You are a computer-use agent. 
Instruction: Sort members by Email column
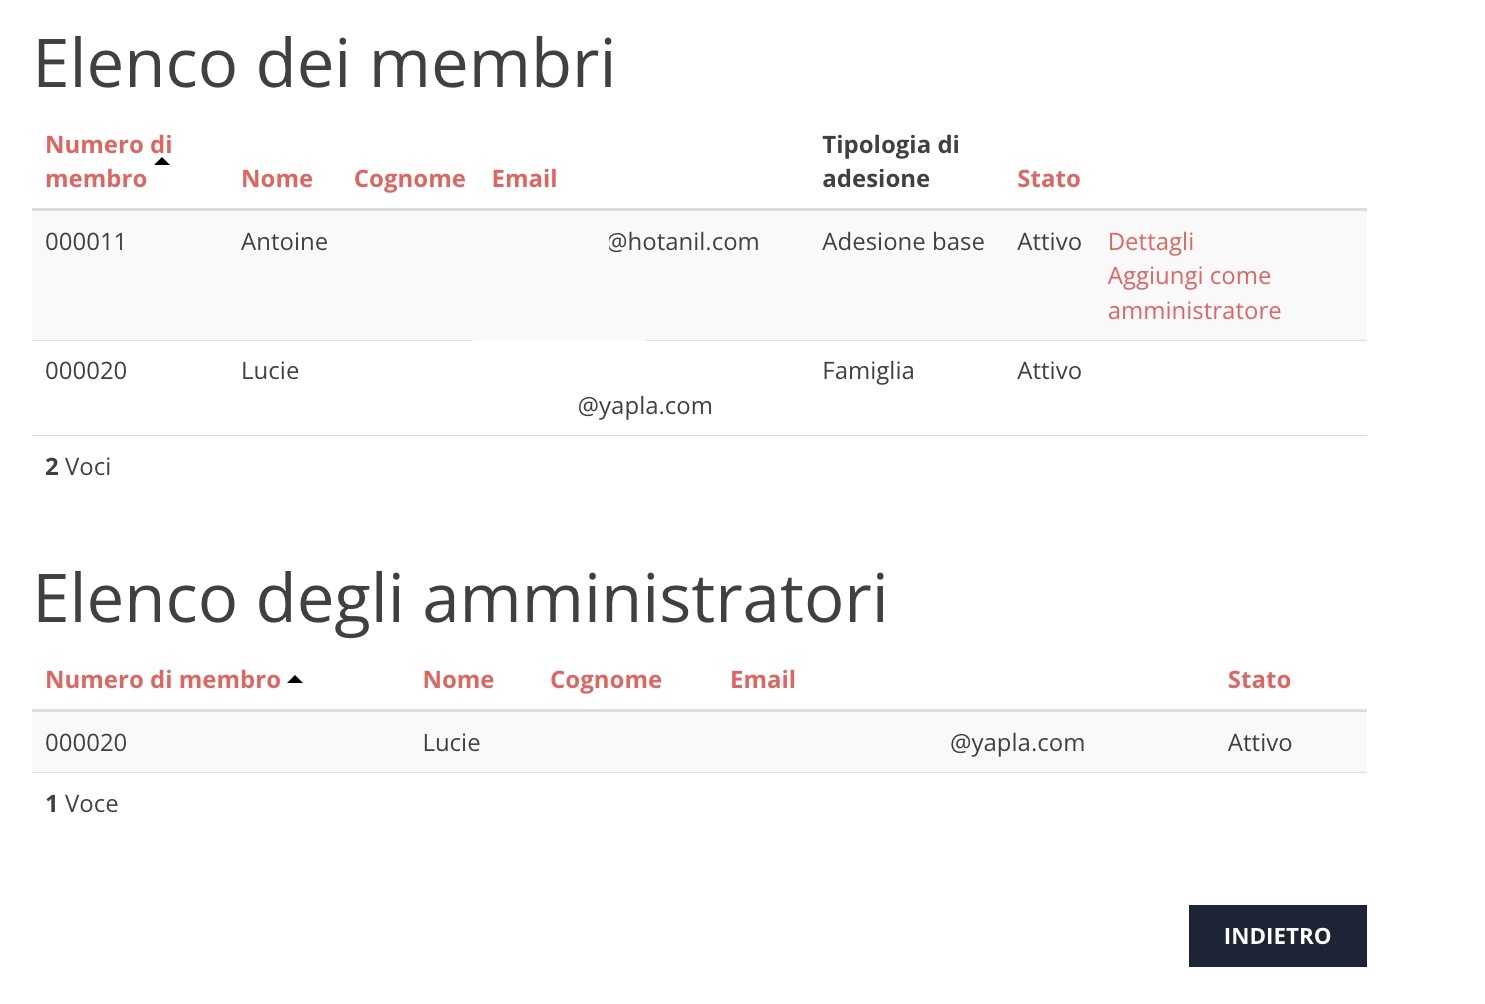pyautogui.click(x=524, y=178)
